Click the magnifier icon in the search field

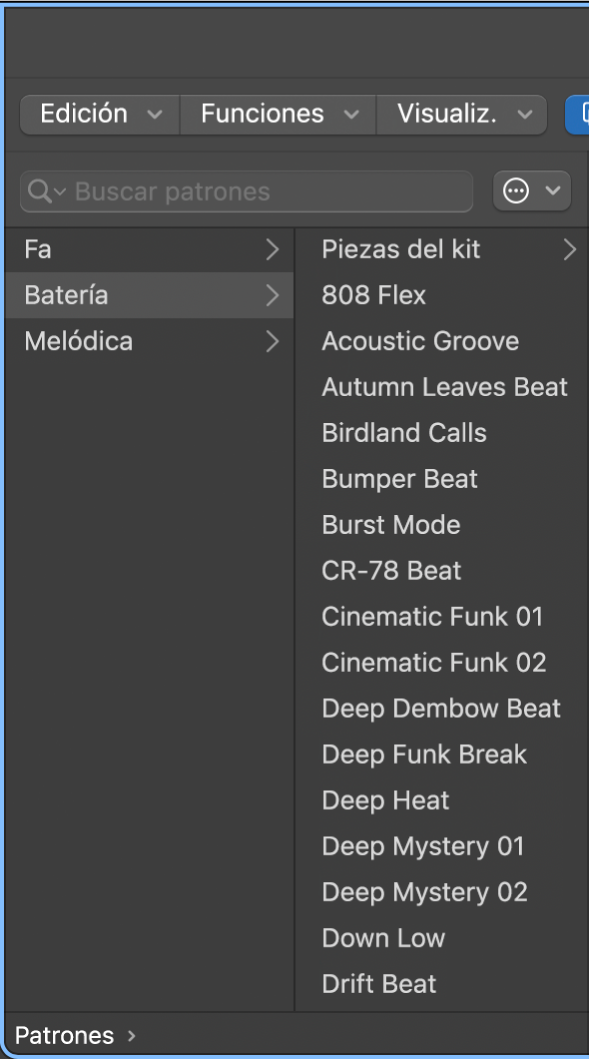click(40, 192)
